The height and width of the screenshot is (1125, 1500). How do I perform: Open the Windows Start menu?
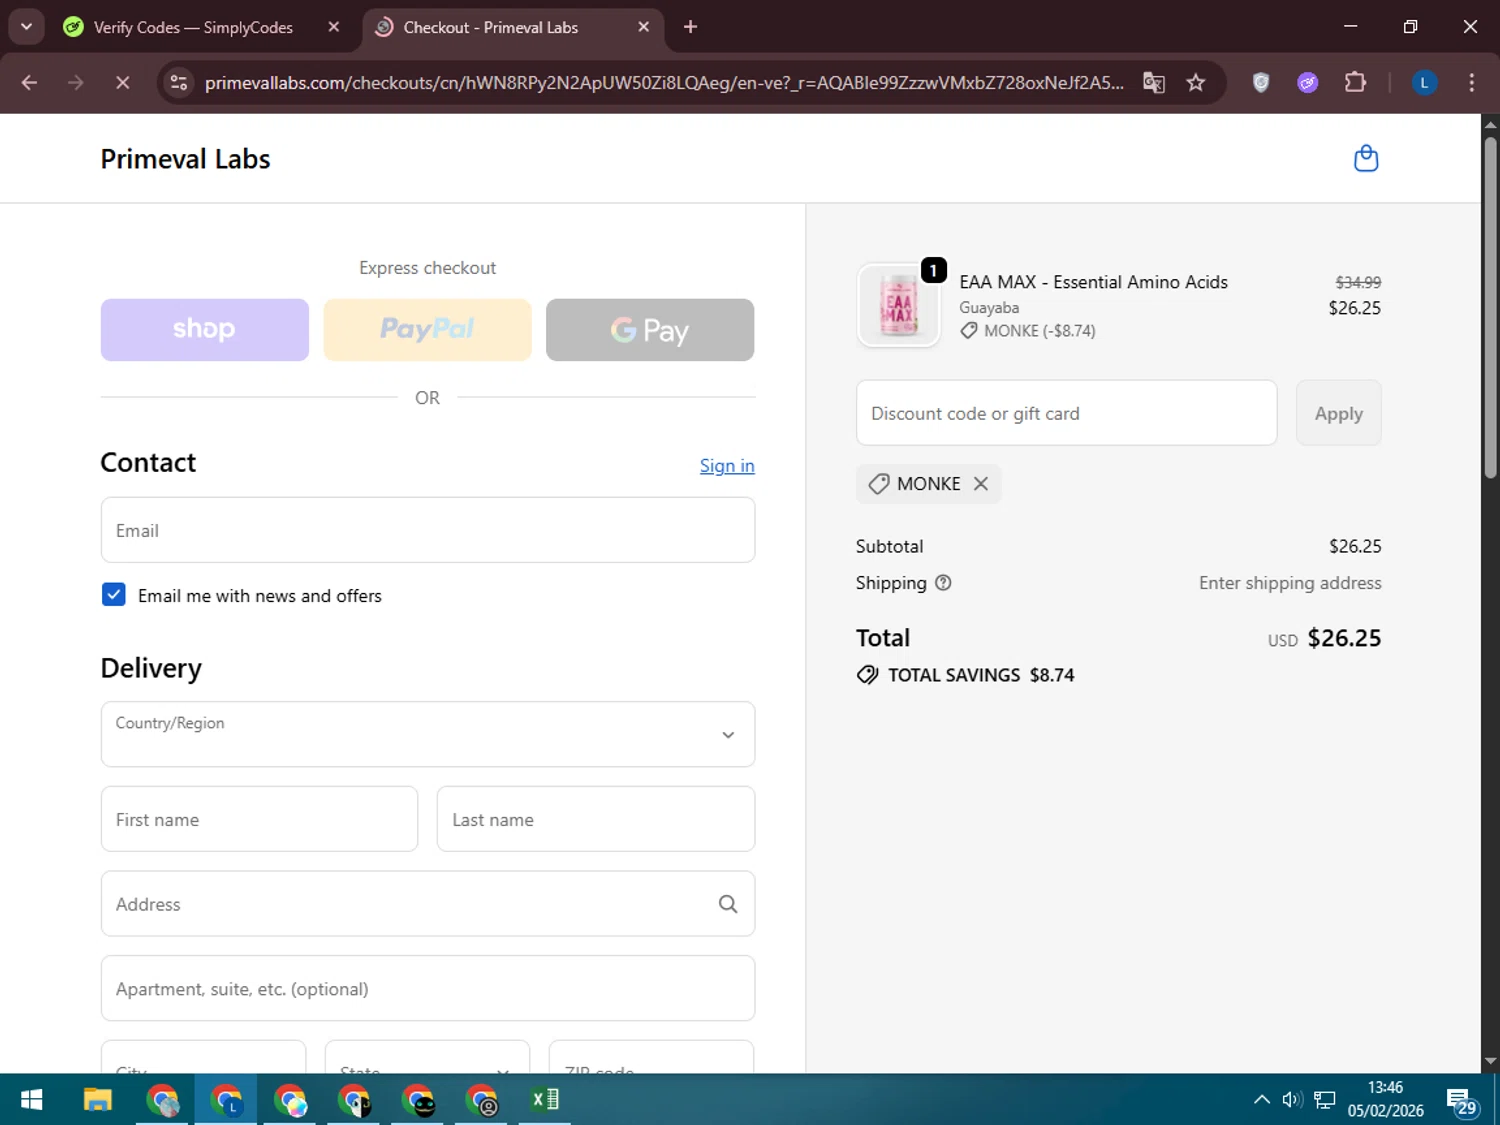(x=31, y=1100)
